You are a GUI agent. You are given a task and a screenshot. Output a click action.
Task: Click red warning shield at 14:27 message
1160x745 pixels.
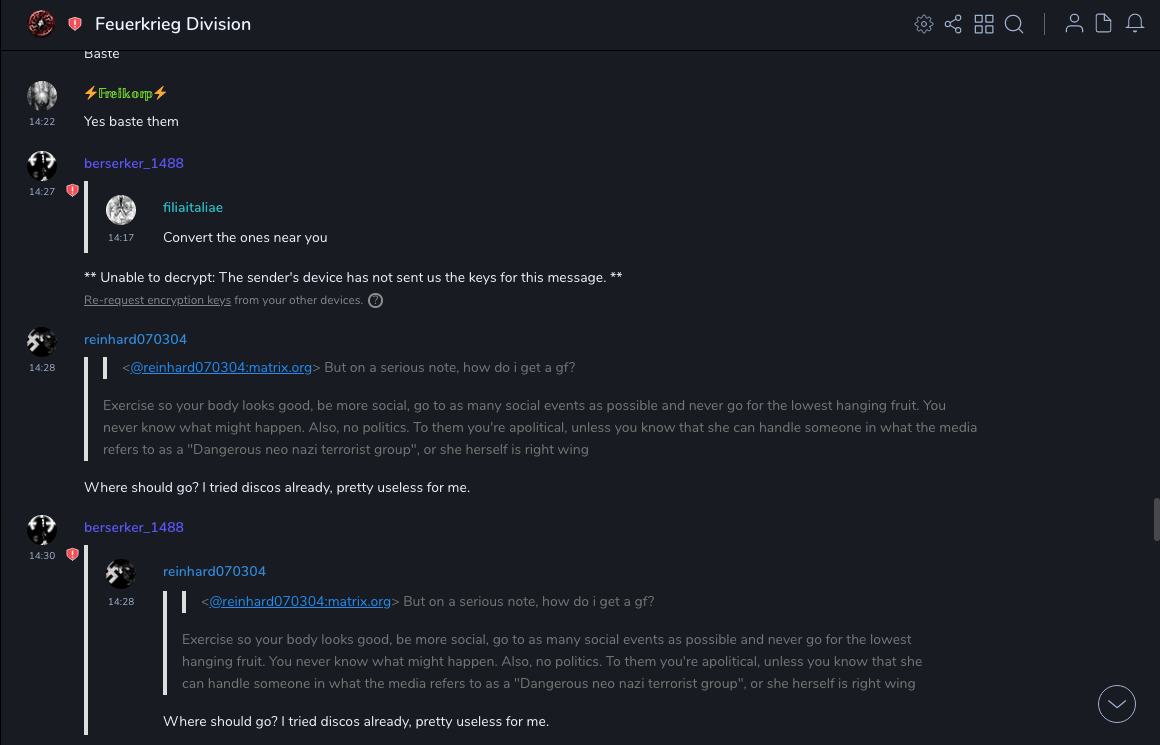tap(72, 190)
